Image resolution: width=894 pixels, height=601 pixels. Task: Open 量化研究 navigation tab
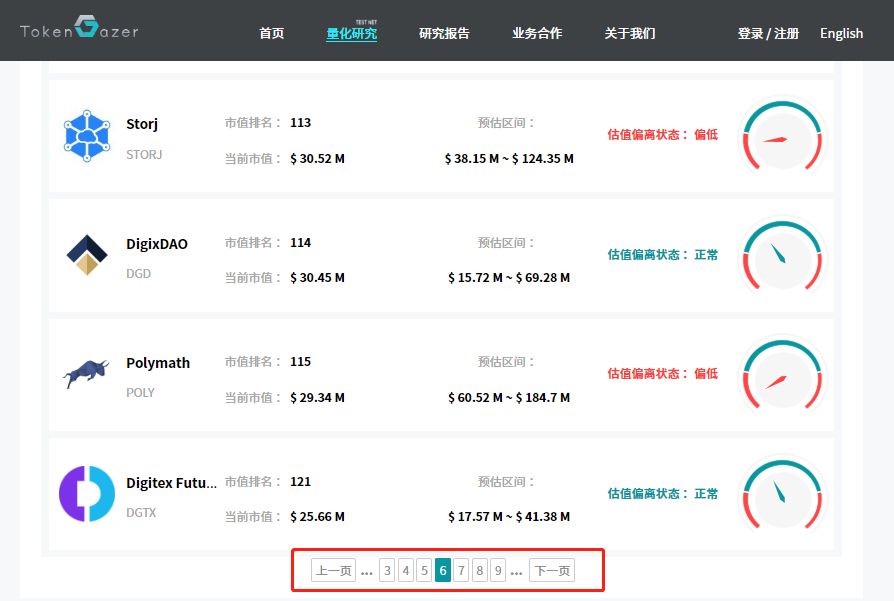point(352,34)
